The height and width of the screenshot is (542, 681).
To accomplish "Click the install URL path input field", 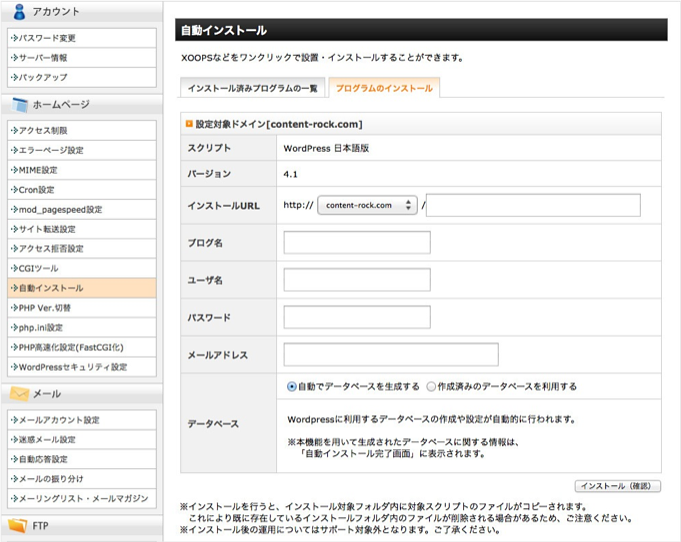I will coord(533,205).
